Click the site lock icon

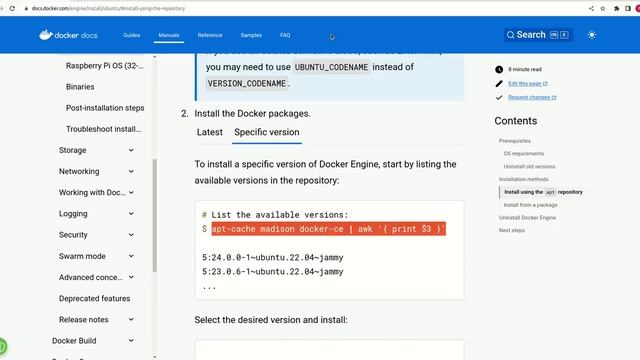point(26,9)
